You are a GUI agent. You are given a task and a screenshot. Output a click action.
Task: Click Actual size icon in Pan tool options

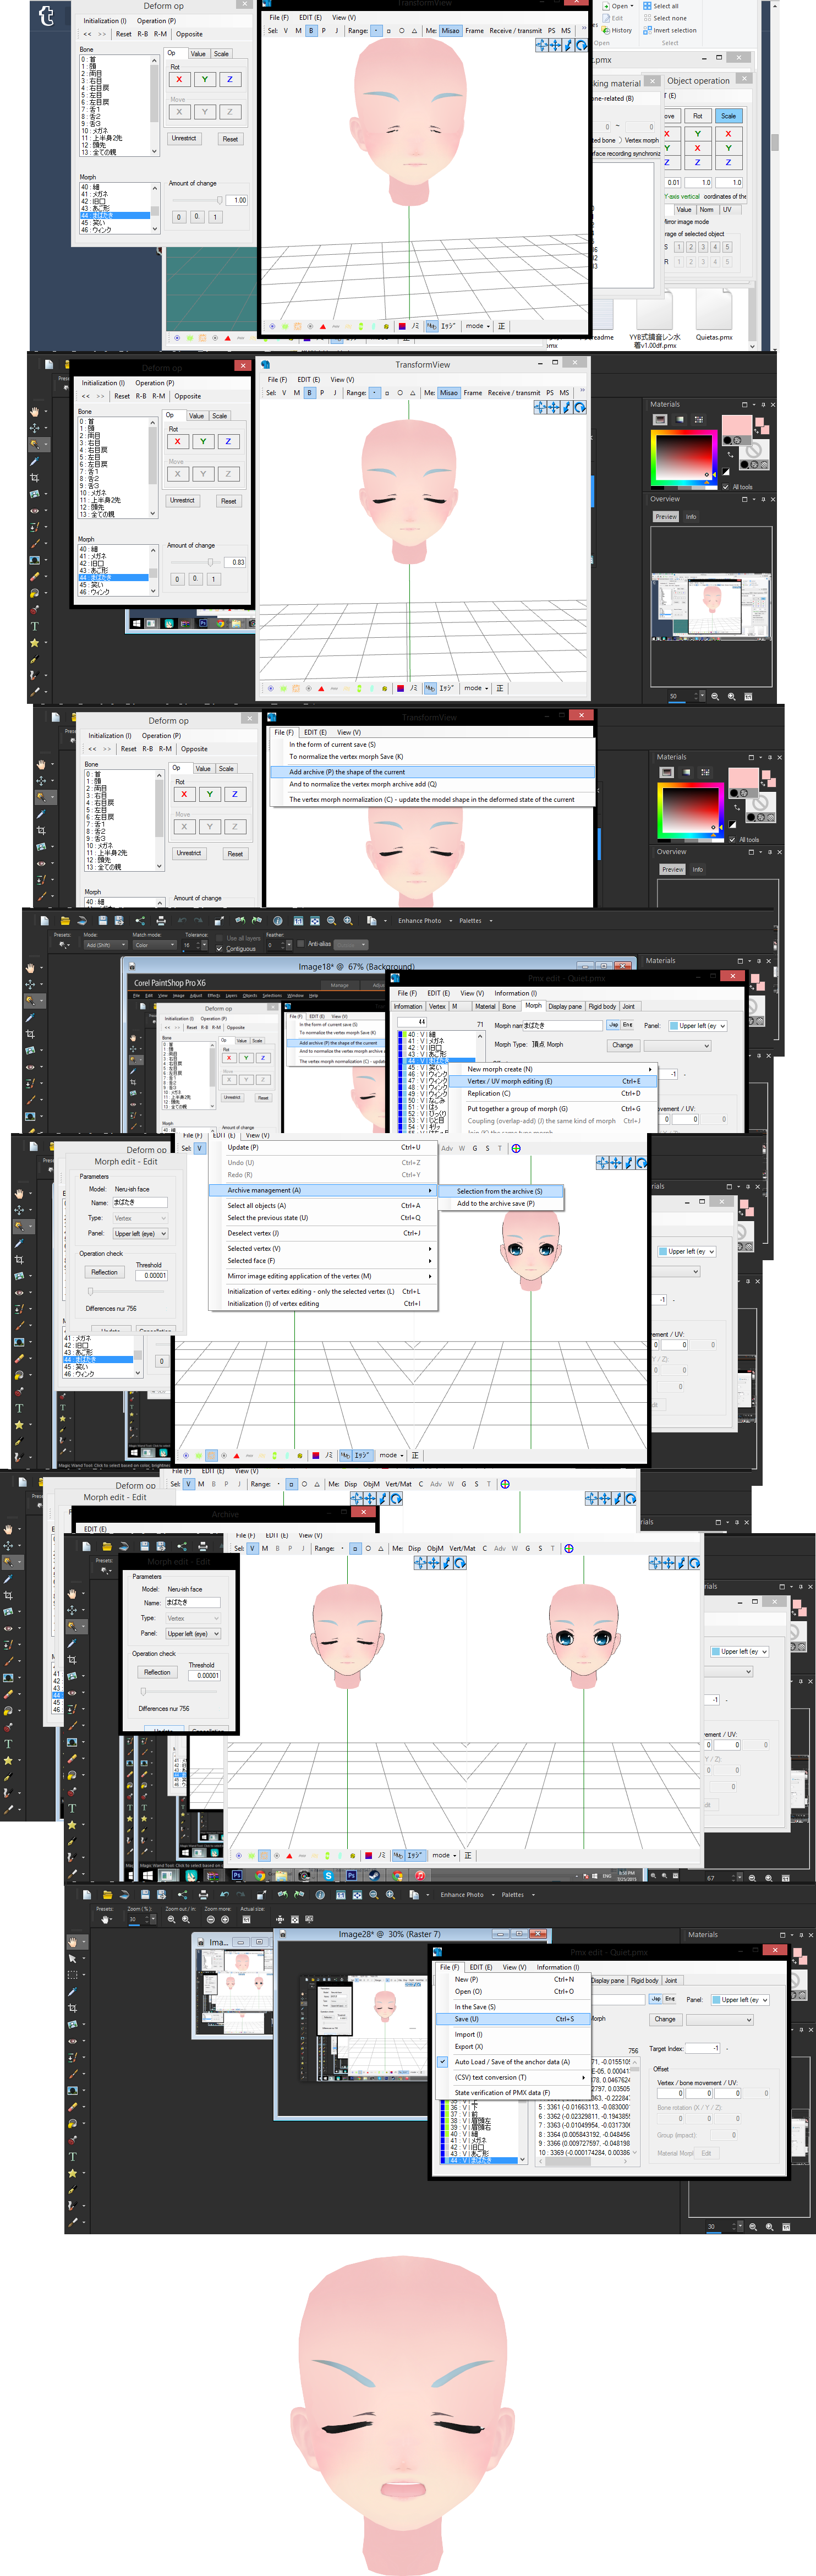(247, 1919)
